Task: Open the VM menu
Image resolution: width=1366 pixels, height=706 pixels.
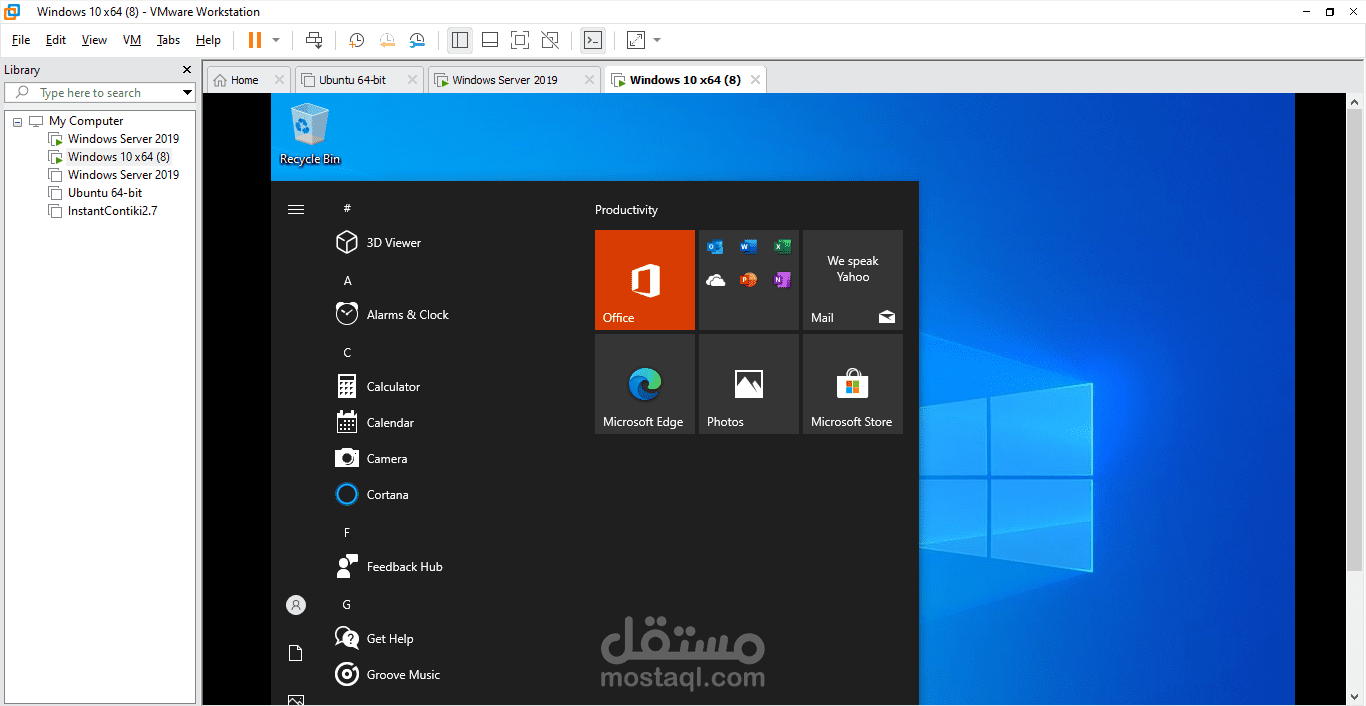Action: tap(132, 40)
